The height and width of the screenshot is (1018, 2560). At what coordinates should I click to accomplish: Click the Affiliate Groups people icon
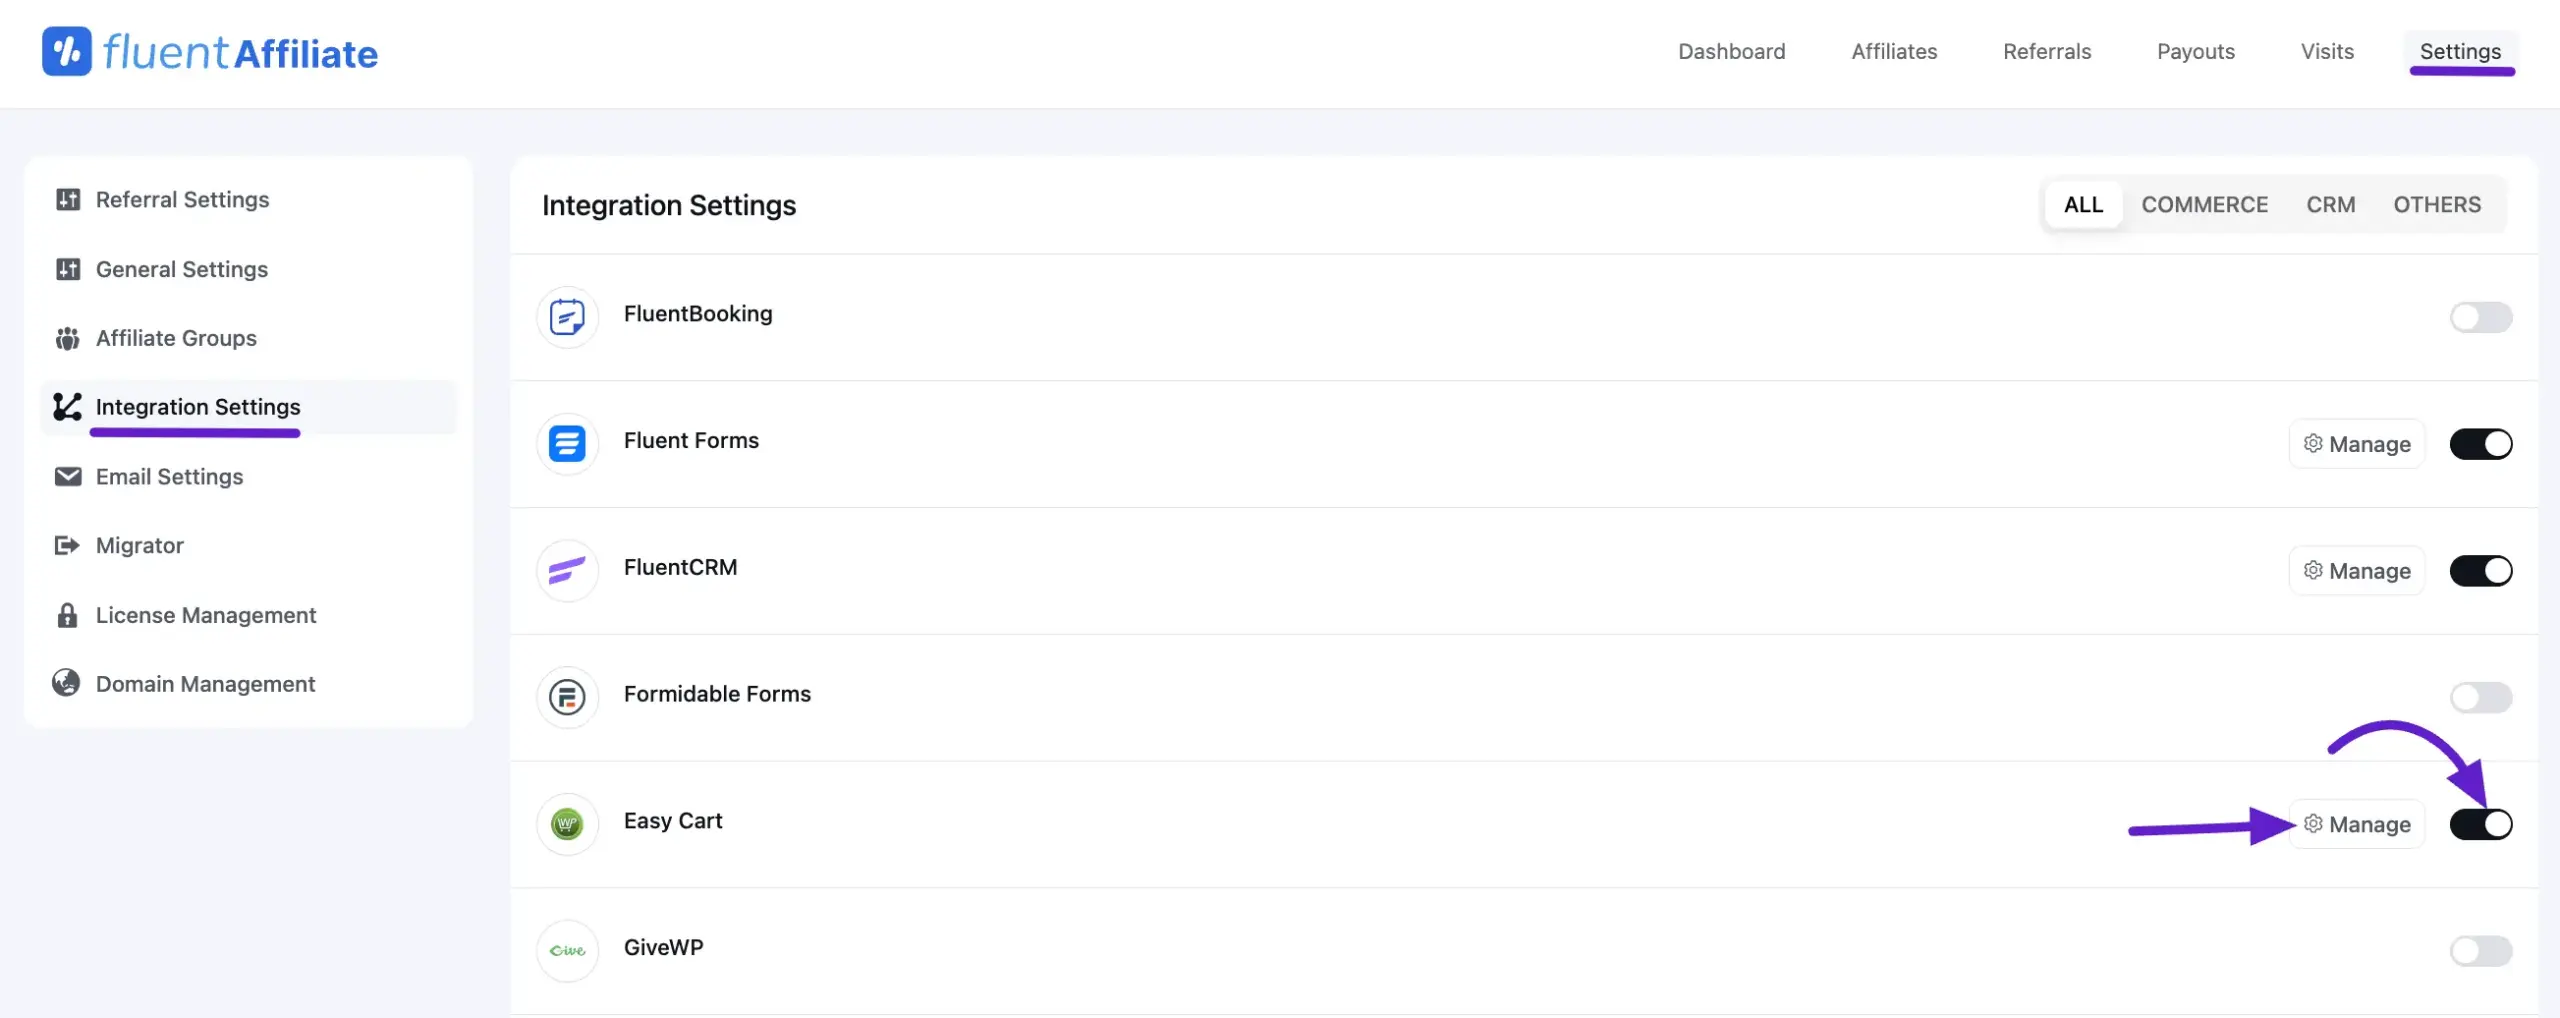67,338
